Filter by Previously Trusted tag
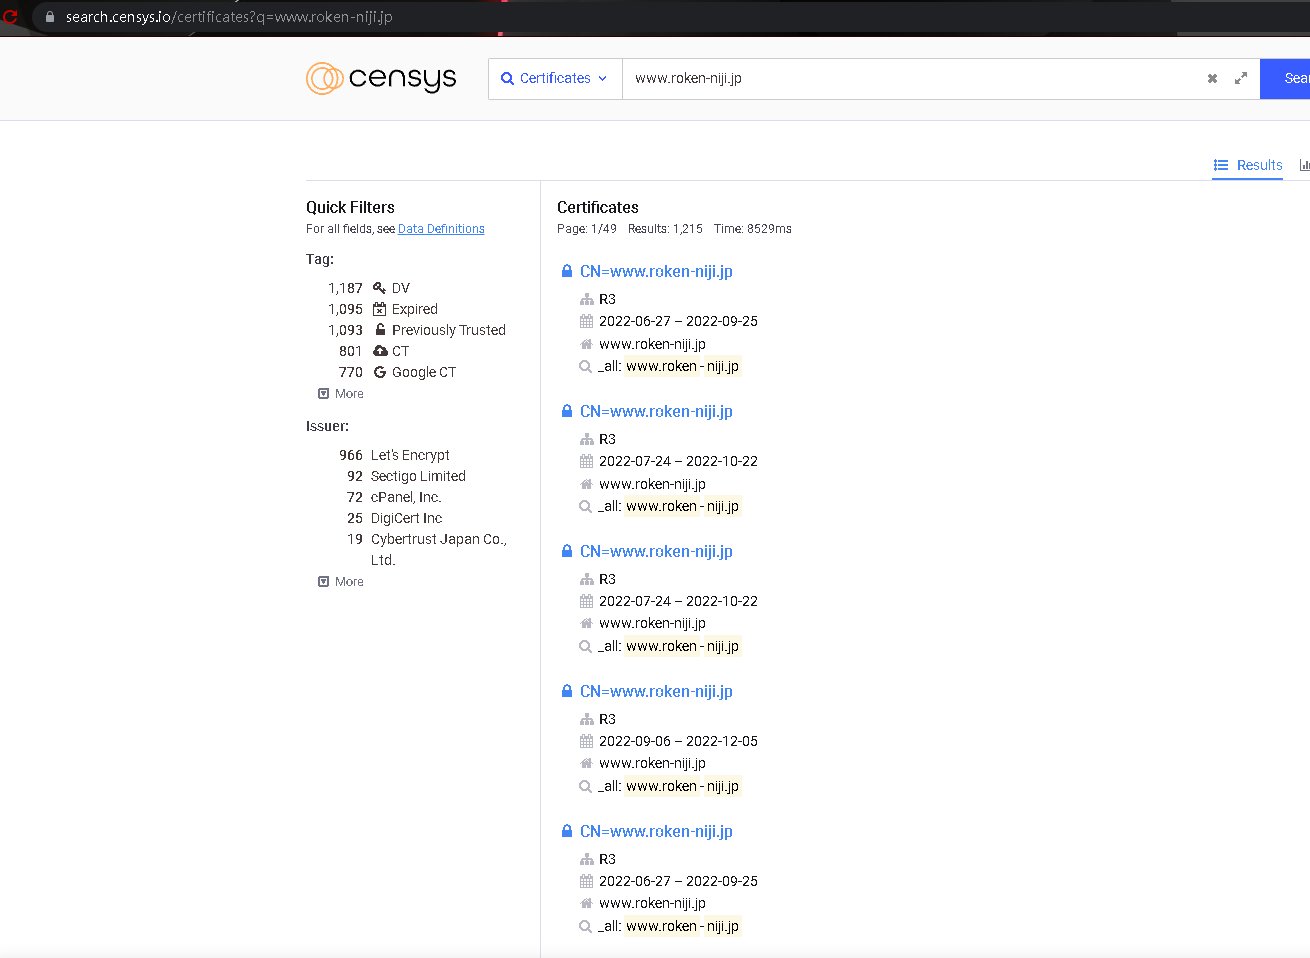Image resolution: width=1310 pixels, height=958 pixels. click(449, 330)
